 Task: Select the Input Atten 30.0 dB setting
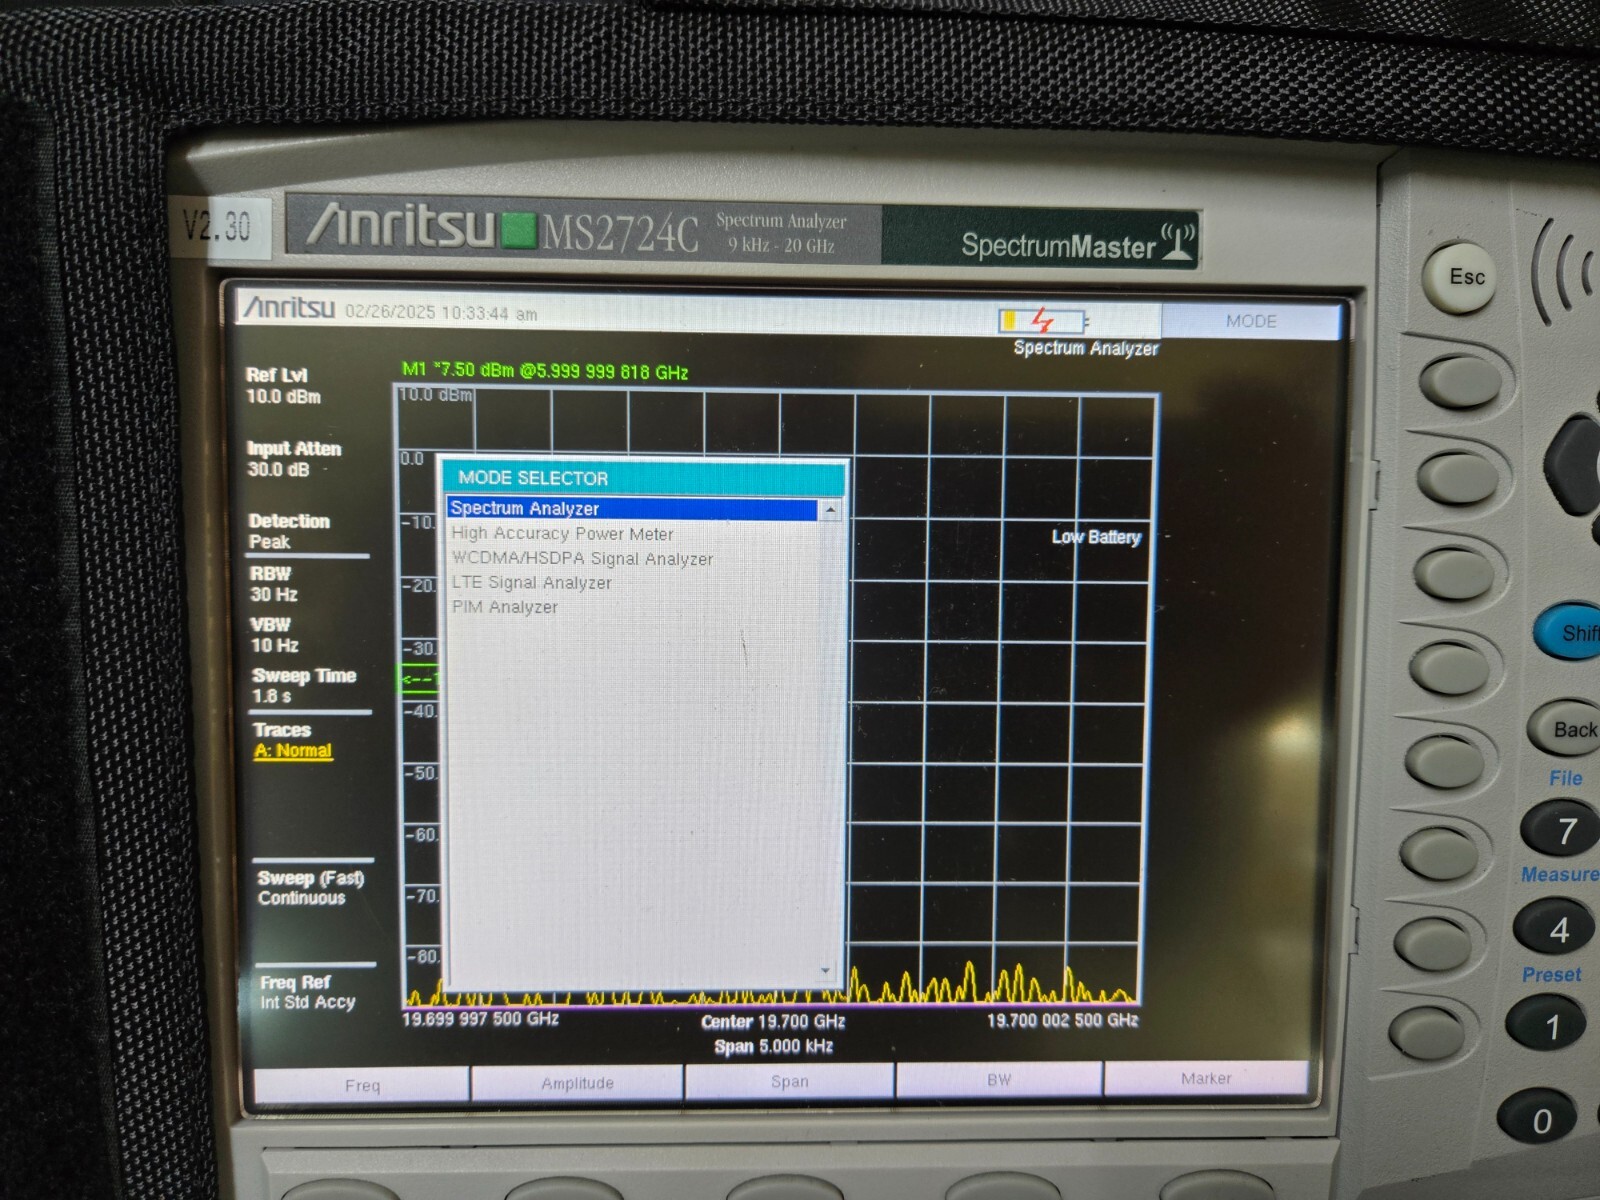point(294,459)
